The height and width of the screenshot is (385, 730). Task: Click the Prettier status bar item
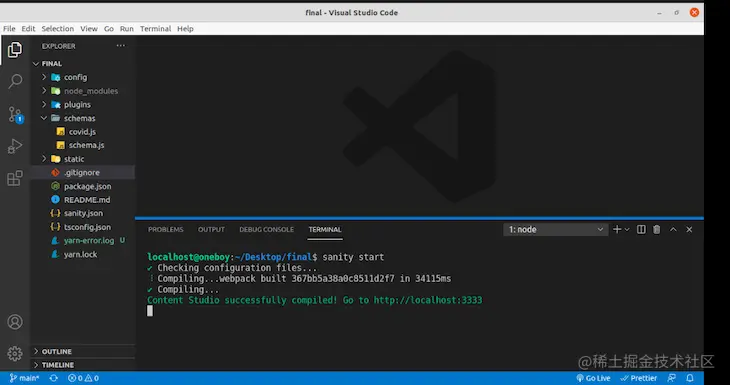coord(638,378)
